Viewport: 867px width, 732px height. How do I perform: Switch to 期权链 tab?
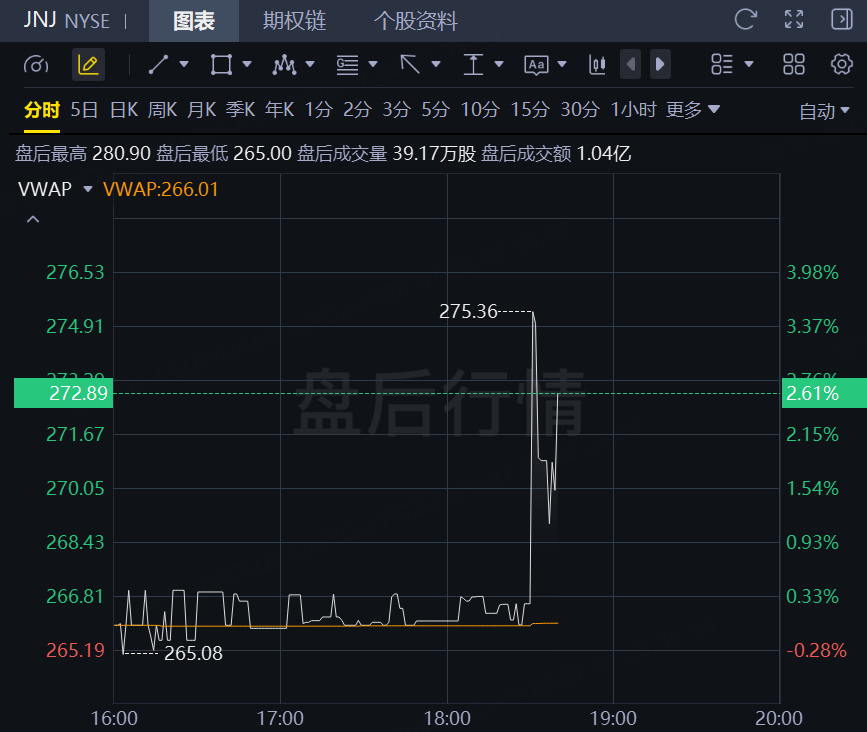[295, 21]
